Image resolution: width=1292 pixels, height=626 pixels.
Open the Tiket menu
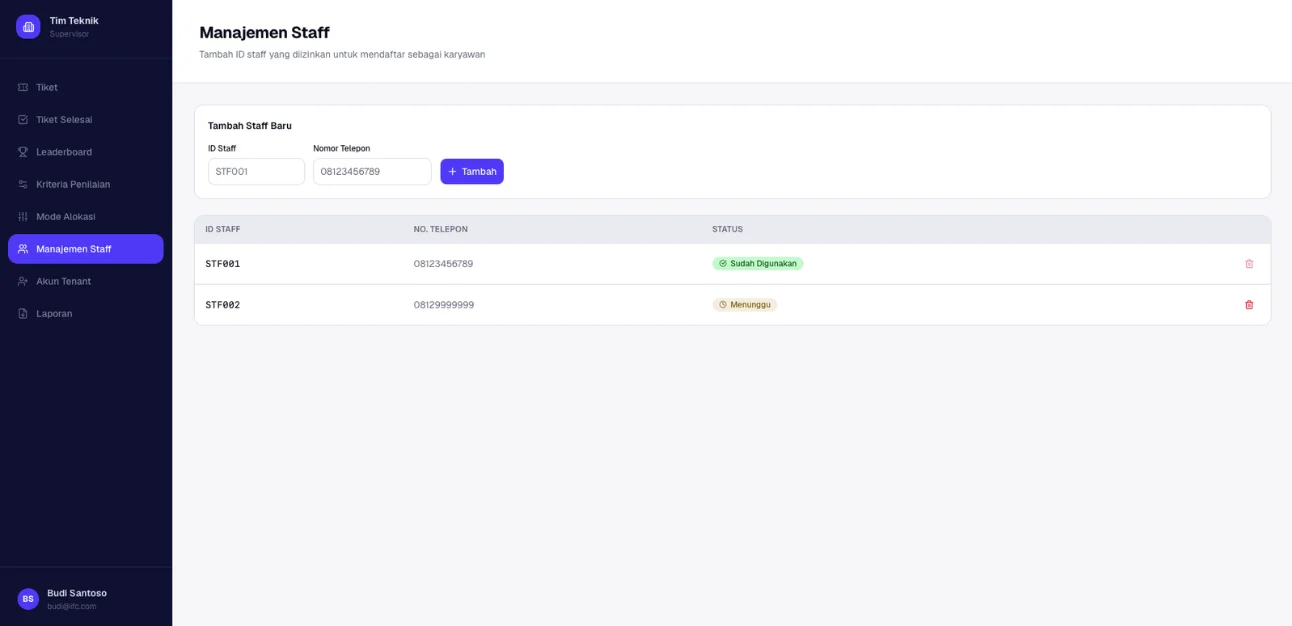coord(85,87)
